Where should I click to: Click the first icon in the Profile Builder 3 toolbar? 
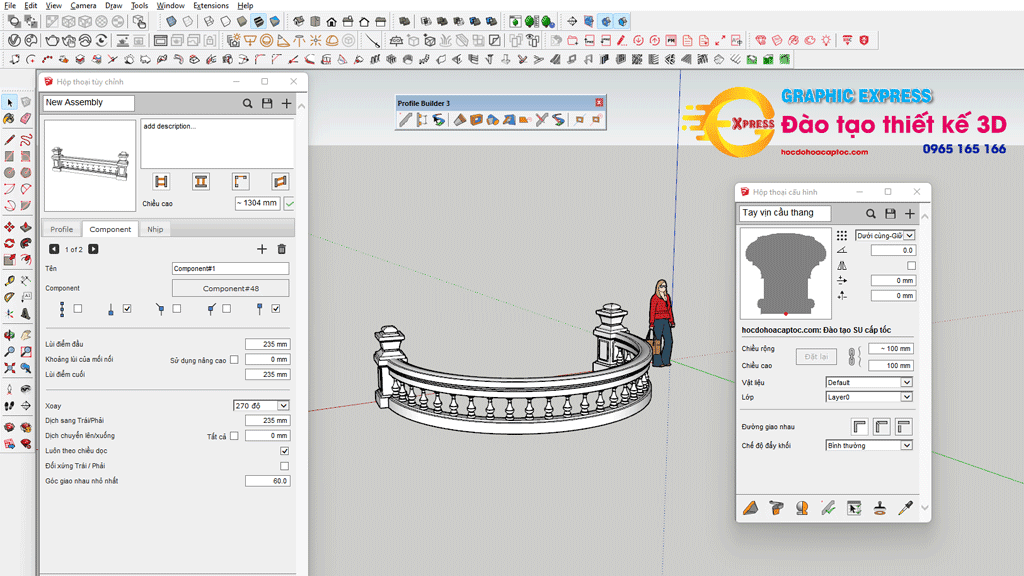(x=405, y=120)
